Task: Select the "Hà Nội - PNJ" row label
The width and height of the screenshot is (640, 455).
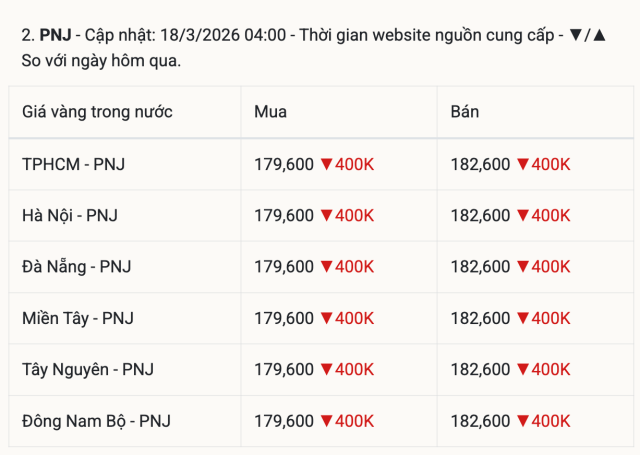Action: [70, 215]
